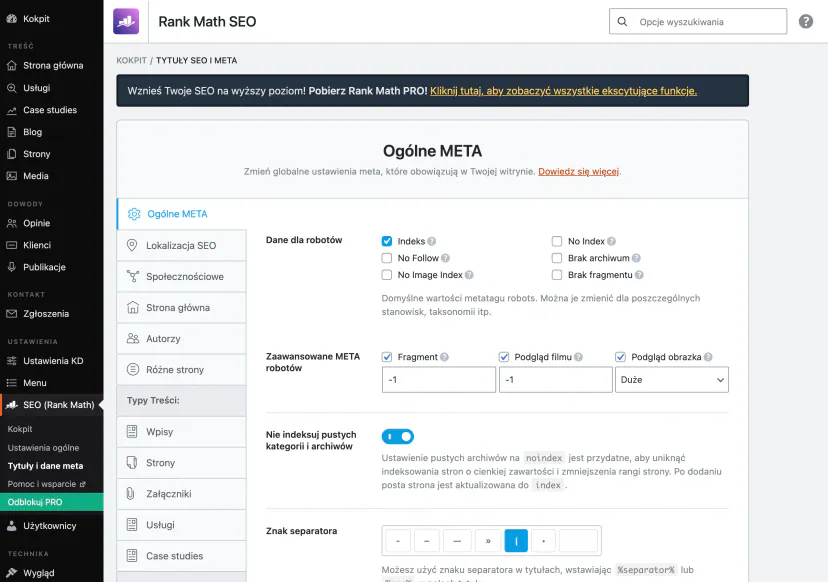
Task: Click the info icon next to Fragment
Action: pos(444,357)
